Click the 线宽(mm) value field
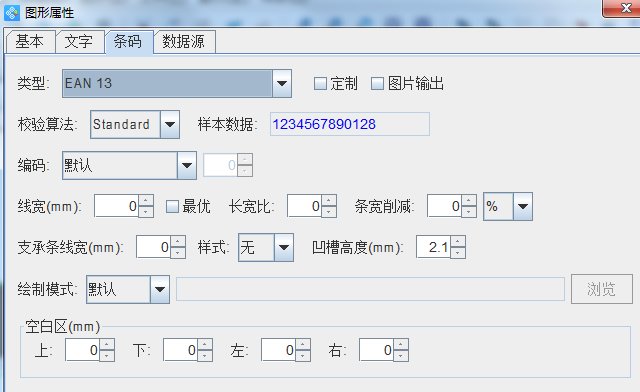640x392 pixels. click(x=116, y=206)
